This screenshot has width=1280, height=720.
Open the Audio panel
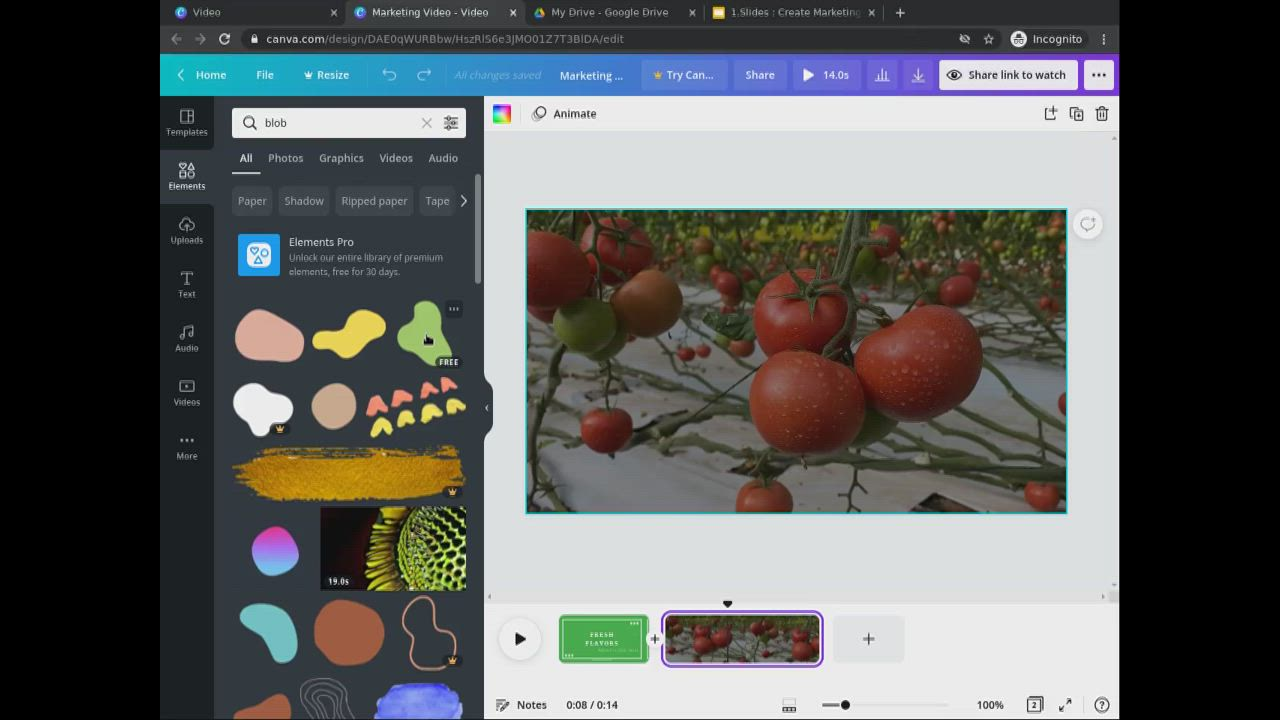186,339
